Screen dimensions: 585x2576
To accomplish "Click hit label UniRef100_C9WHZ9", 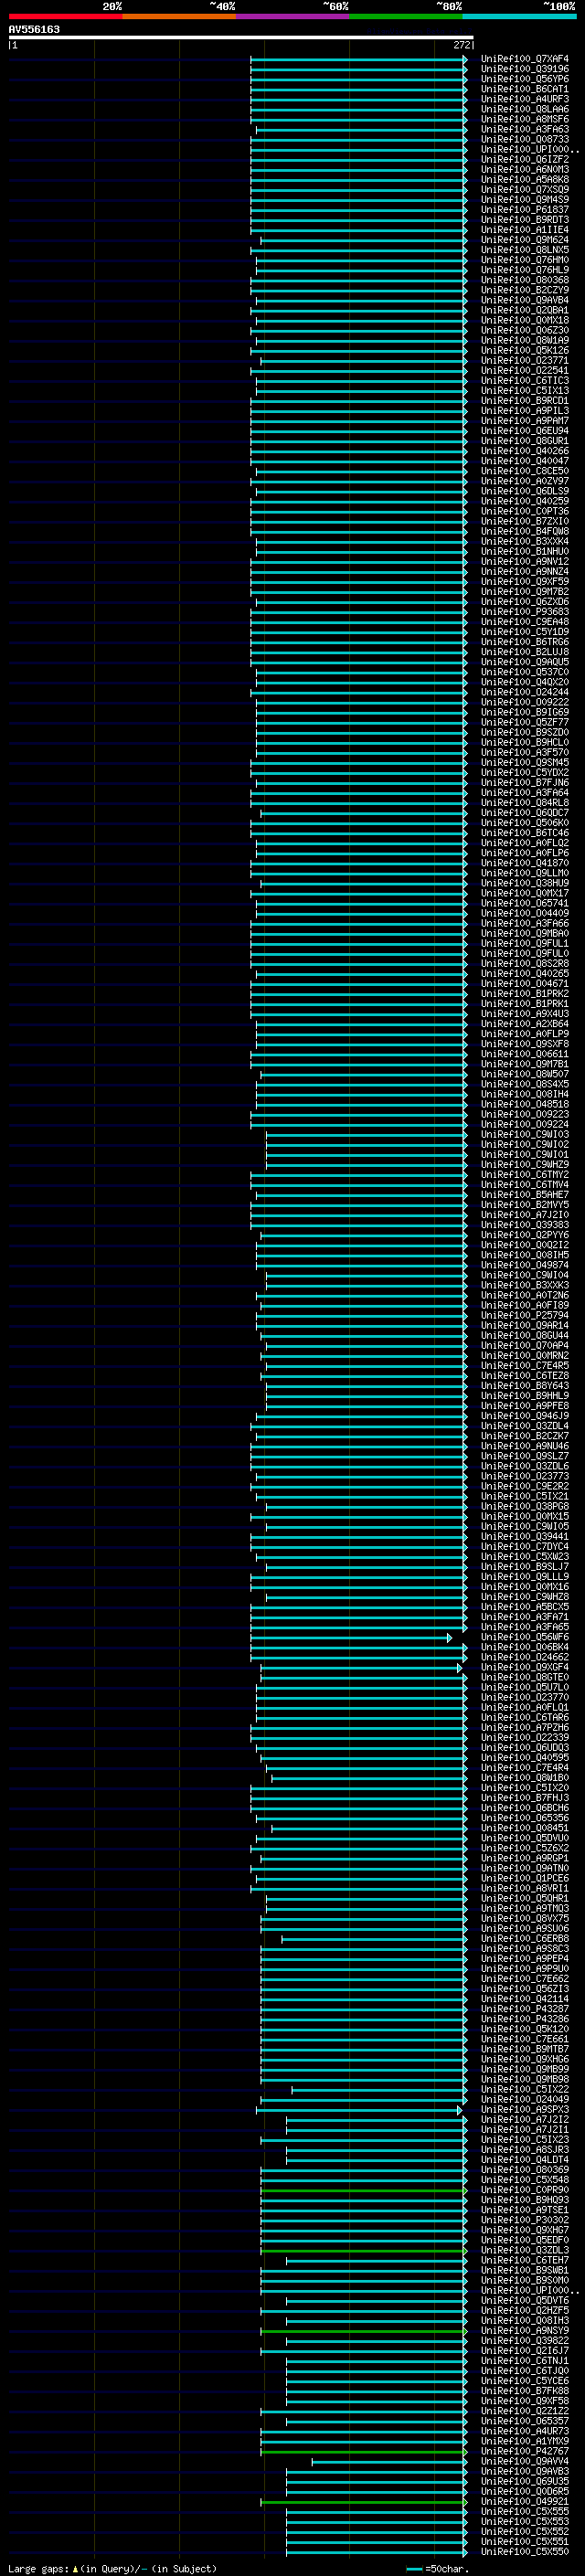I will [x=525, y=1164].
